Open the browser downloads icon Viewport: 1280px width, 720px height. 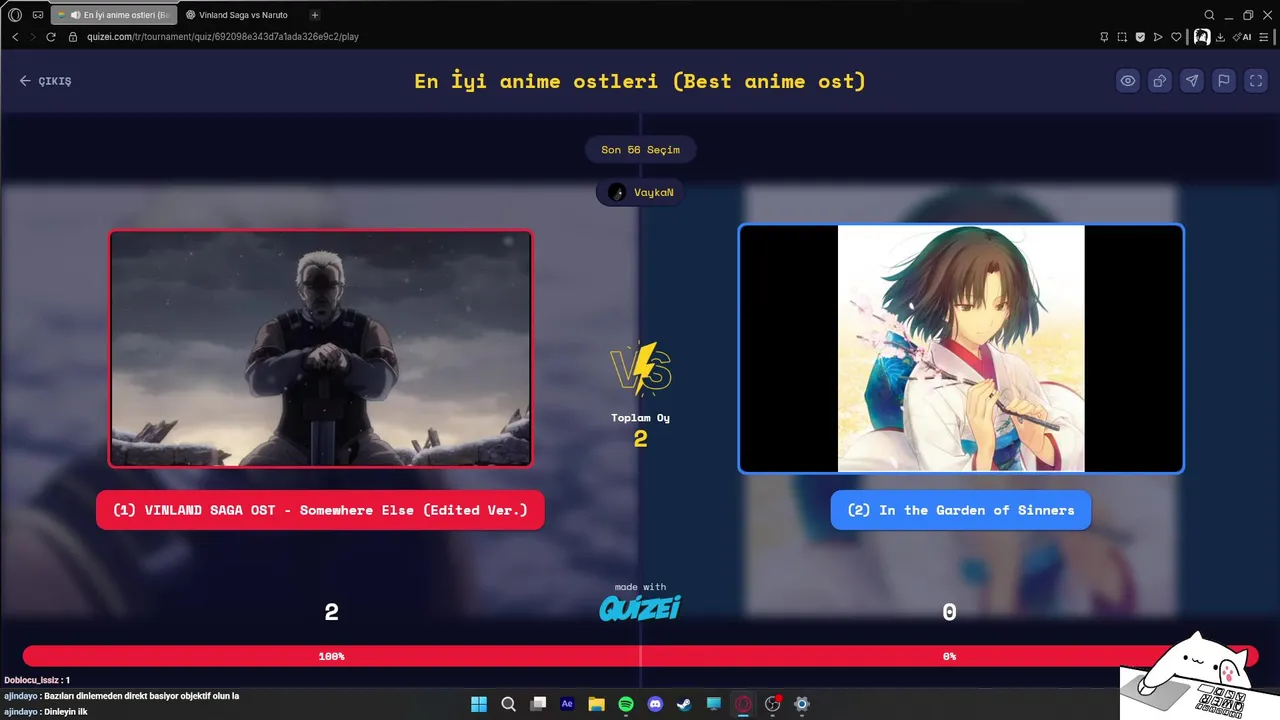pyautogui.click(x=1220, y=37)
